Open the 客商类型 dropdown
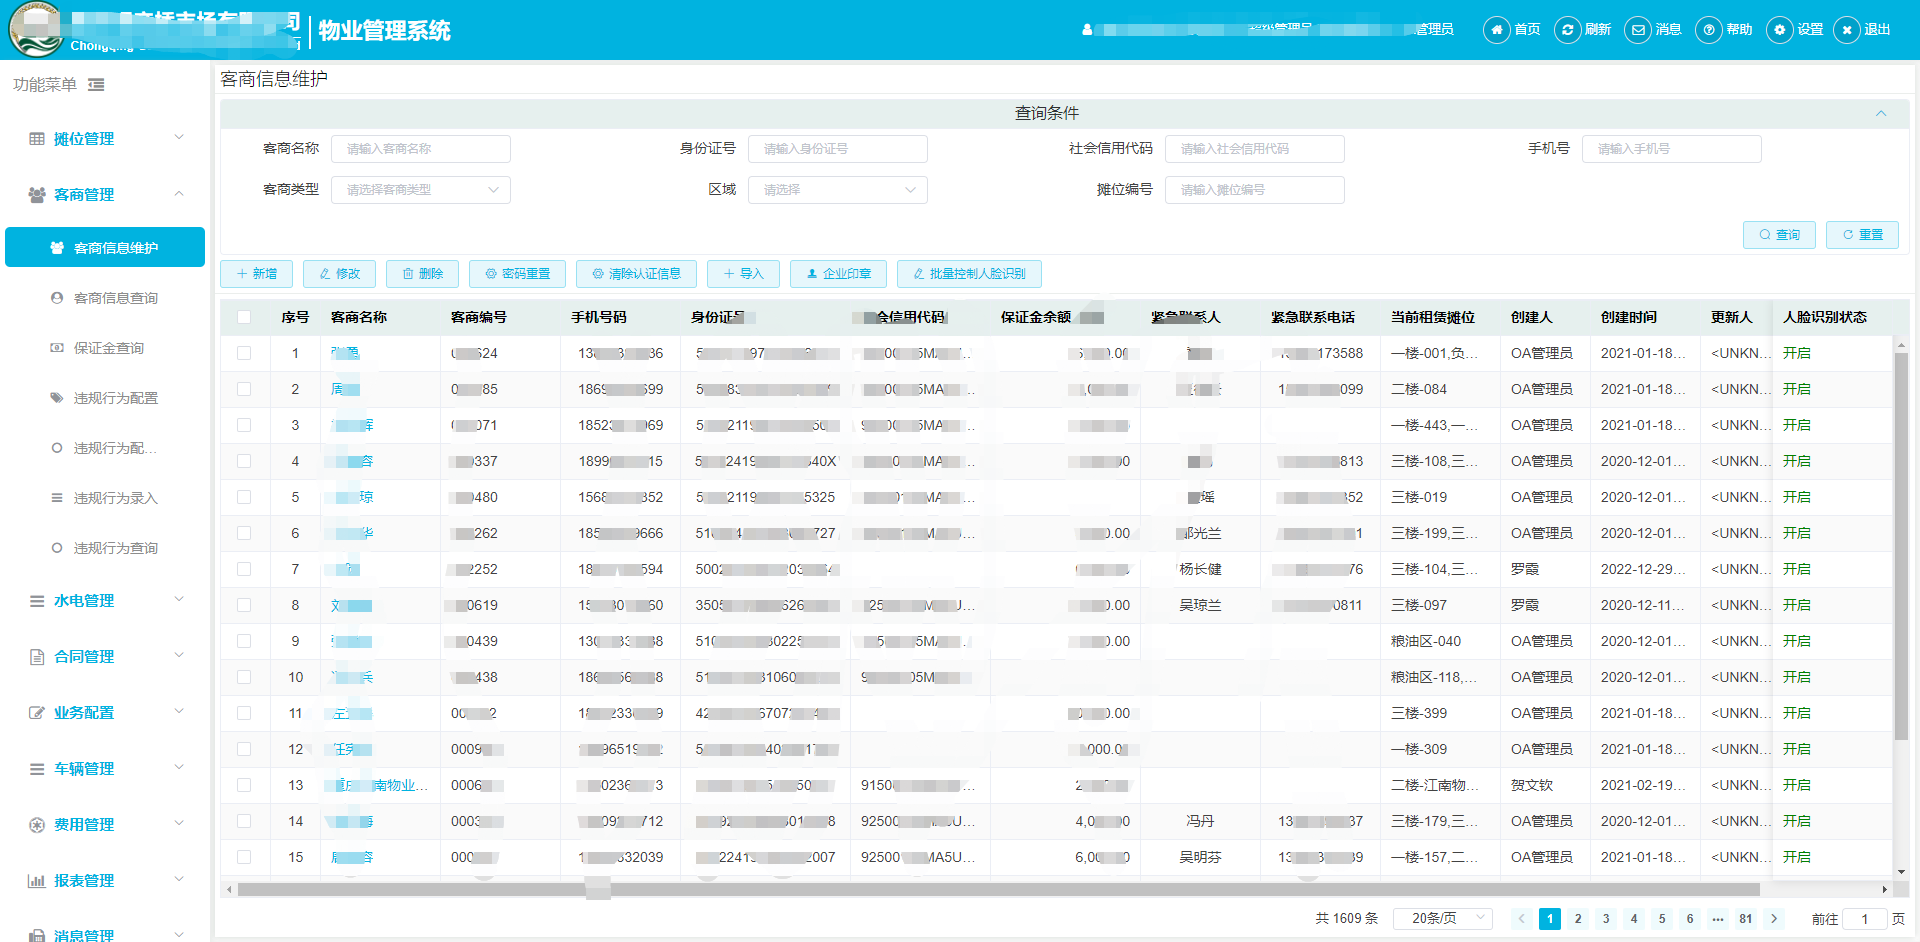The image size is (1920, 942). 421,190
